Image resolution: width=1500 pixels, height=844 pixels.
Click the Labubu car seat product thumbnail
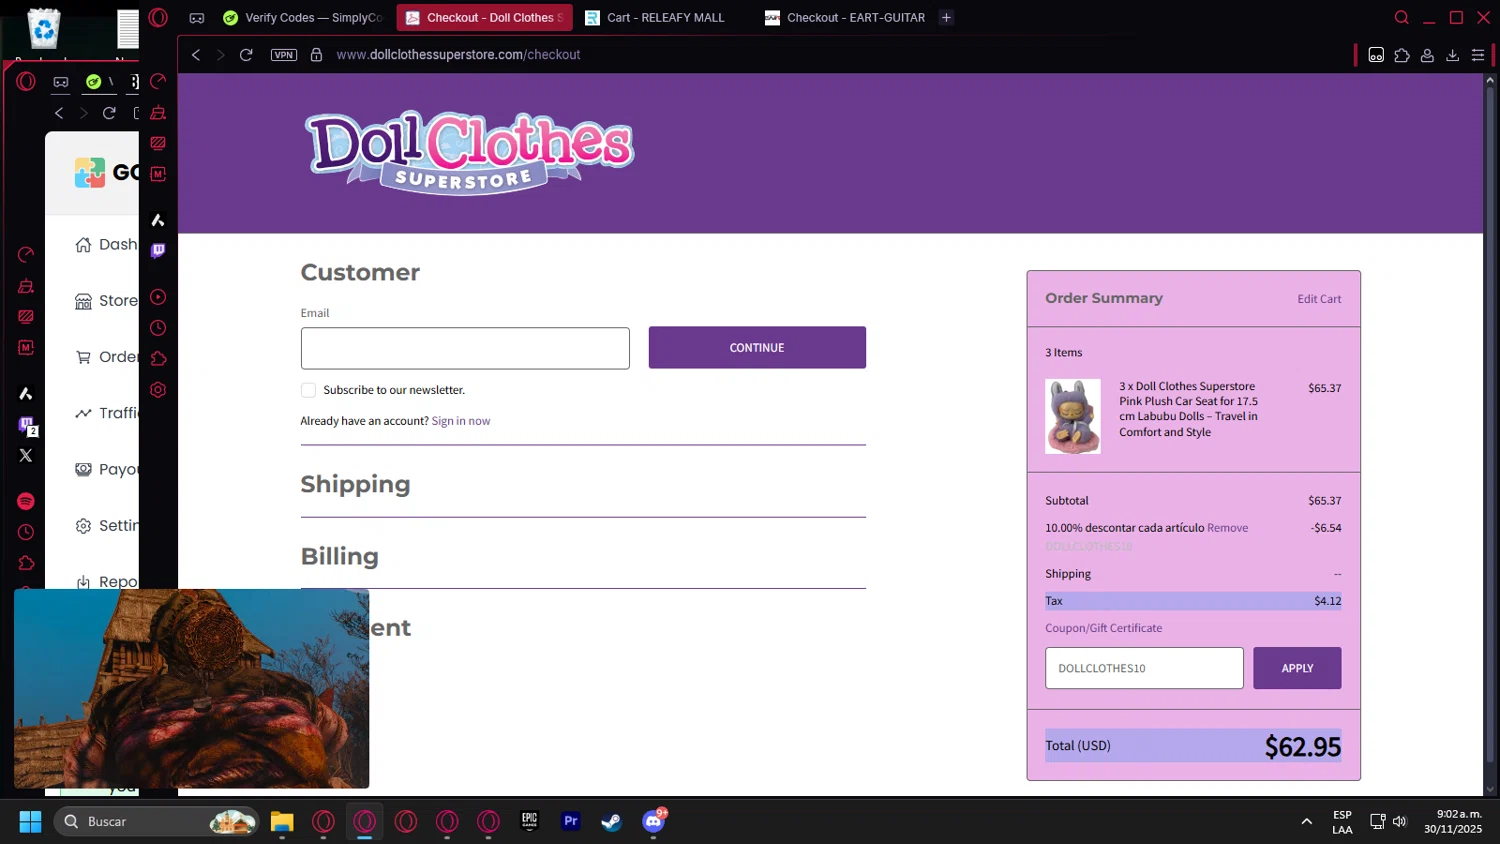pos(1073,416)
